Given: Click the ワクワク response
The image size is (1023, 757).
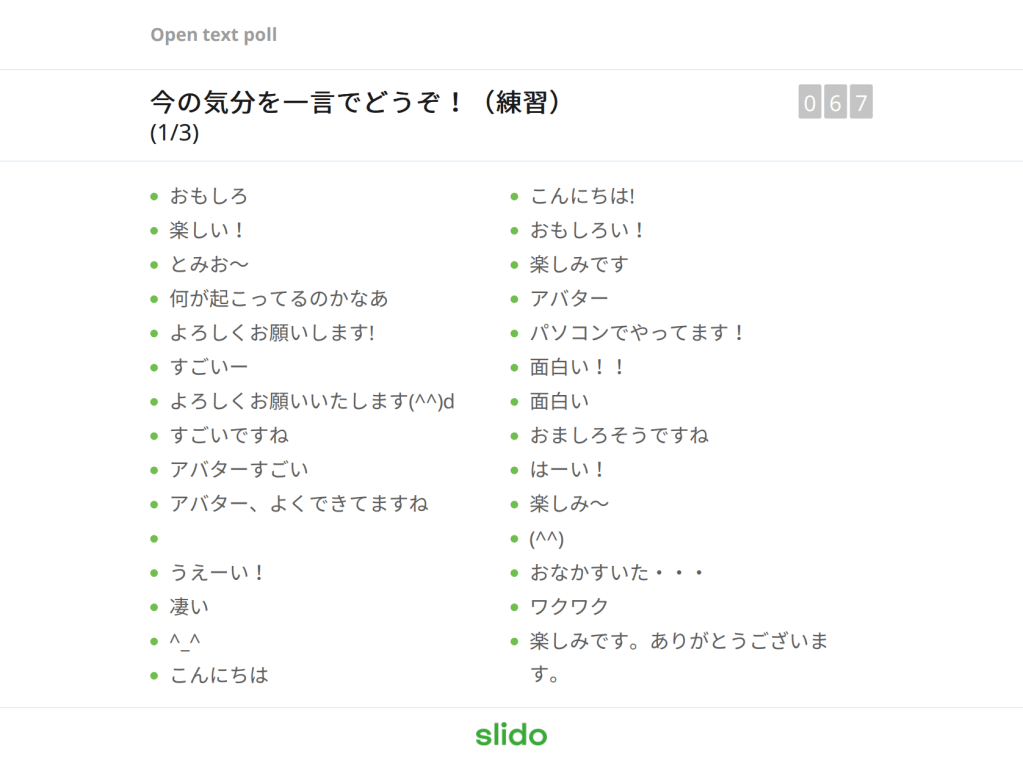Looking at the screenshot, I should (569, 606).
